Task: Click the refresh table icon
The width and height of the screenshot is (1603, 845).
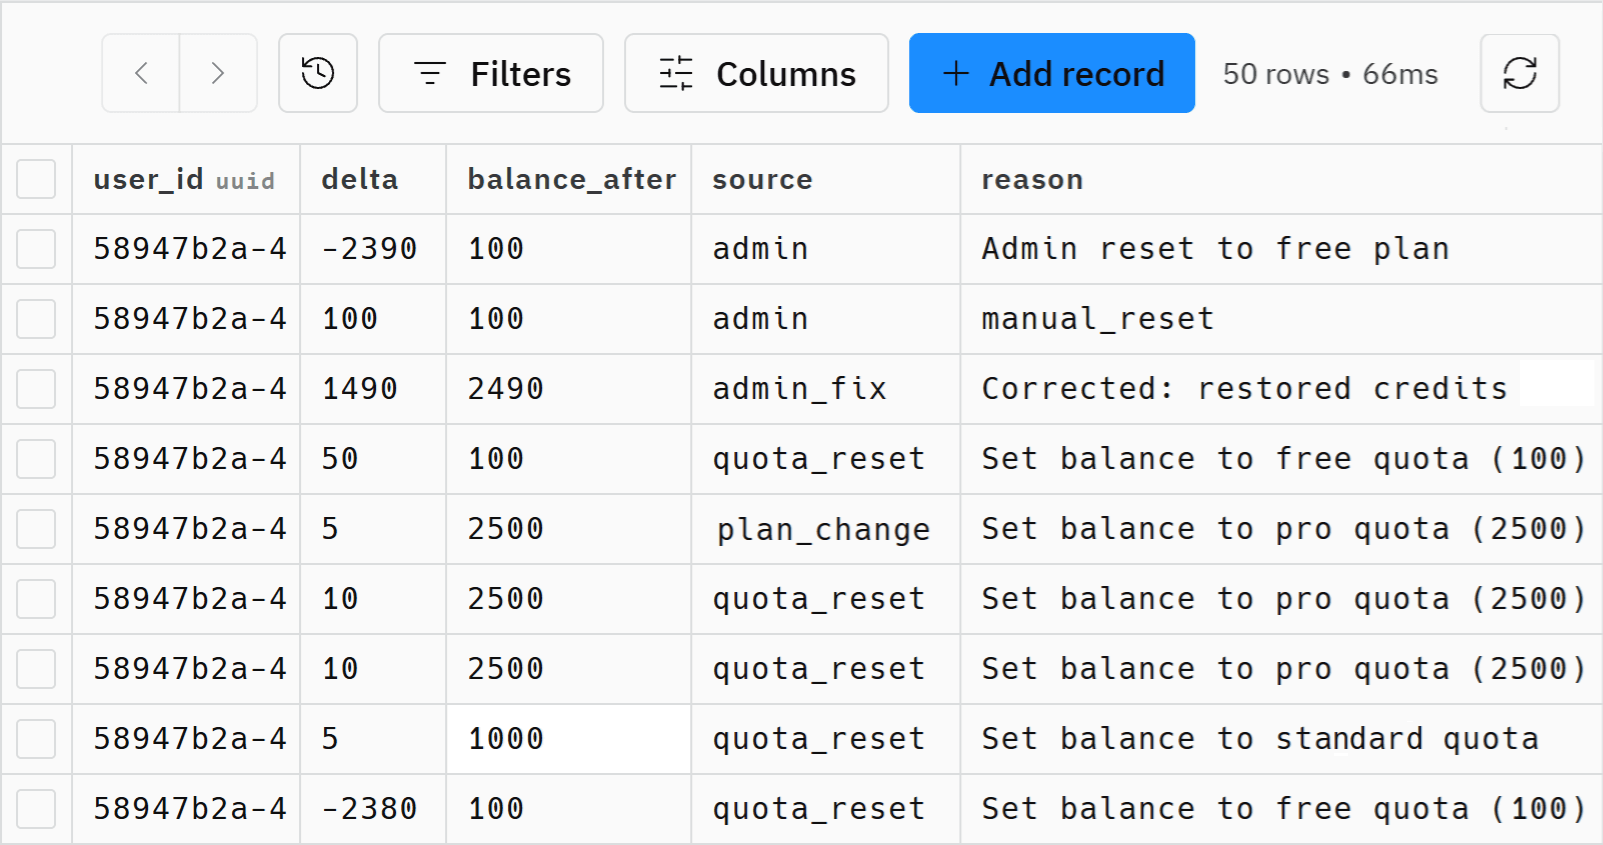Action: [1519, 73]
